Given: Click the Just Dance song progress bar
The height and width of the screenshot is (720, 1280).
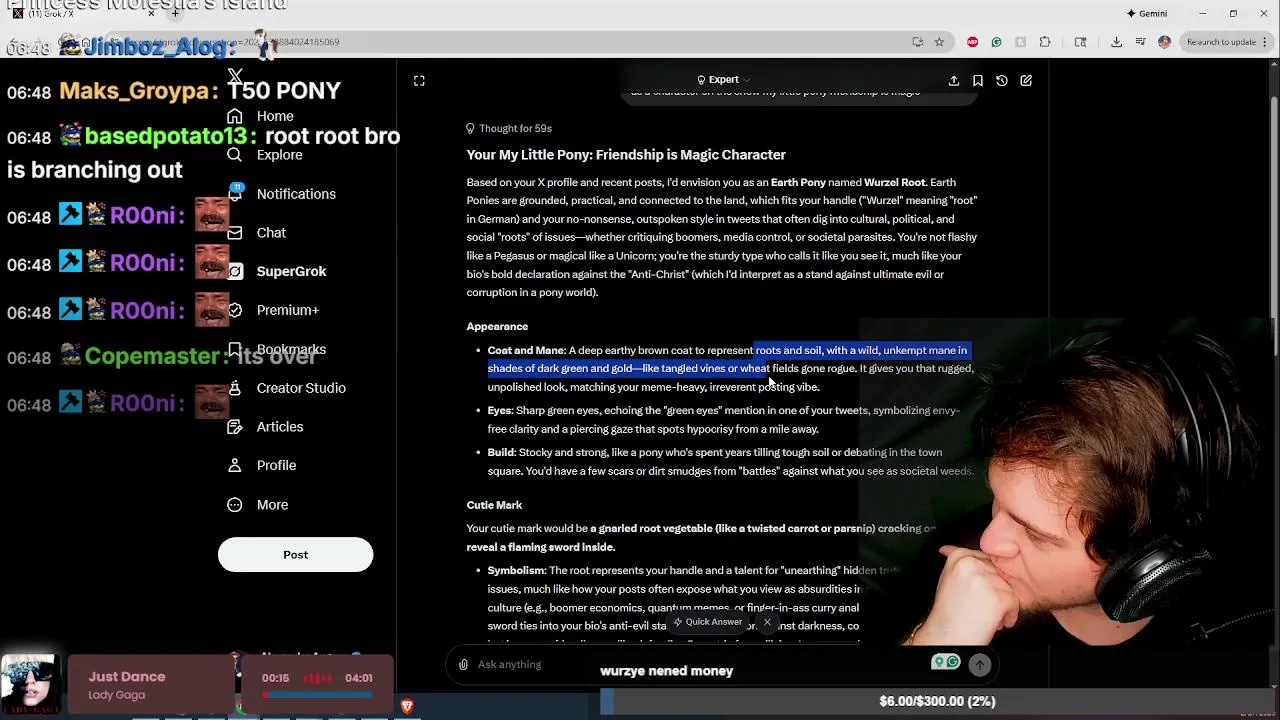Looking at the screenshot, I should point(317,694).
